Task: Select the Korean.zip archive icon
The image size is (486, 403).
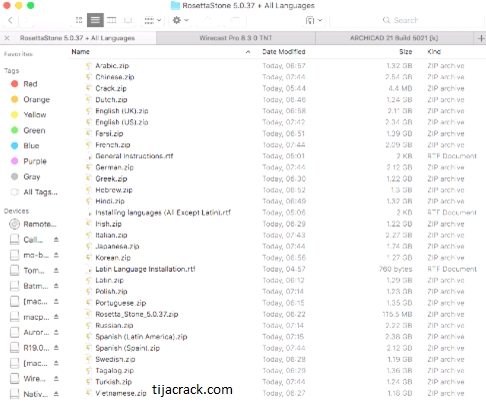Action: [88, 258]
